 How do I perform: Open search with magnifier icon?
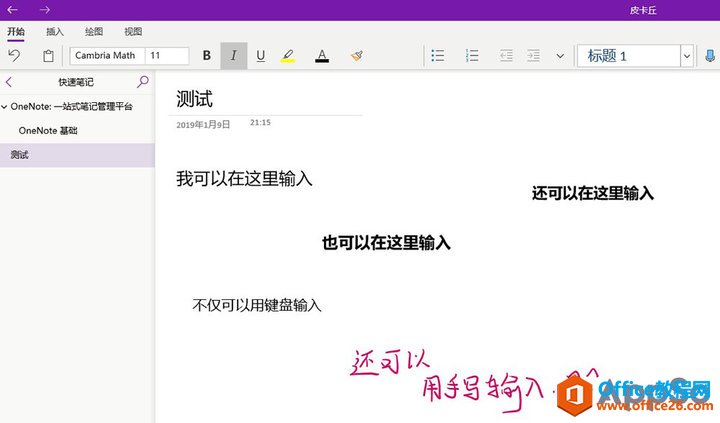[x=143, y=82]
